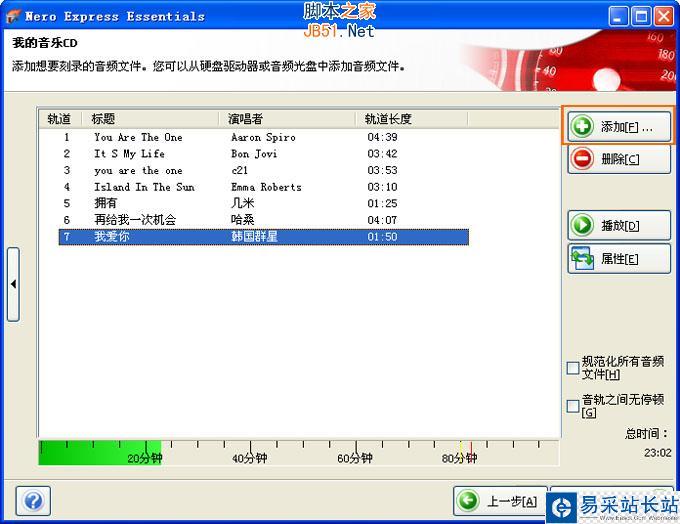Click artist 韩国群星
This screenshot has height=524, width=680.
[x=254, y=236]
